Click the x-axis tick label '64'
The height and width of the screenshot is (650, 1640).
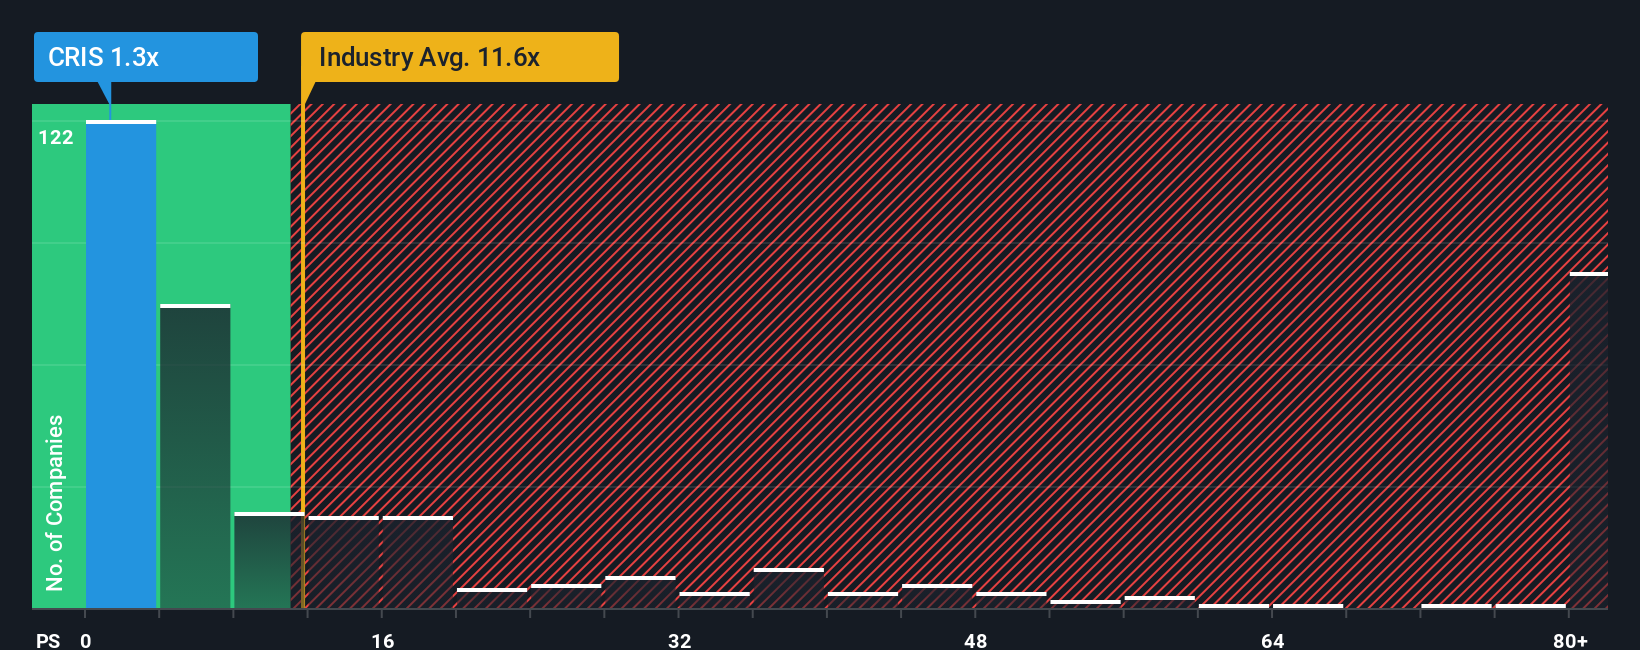[1272, 640]
